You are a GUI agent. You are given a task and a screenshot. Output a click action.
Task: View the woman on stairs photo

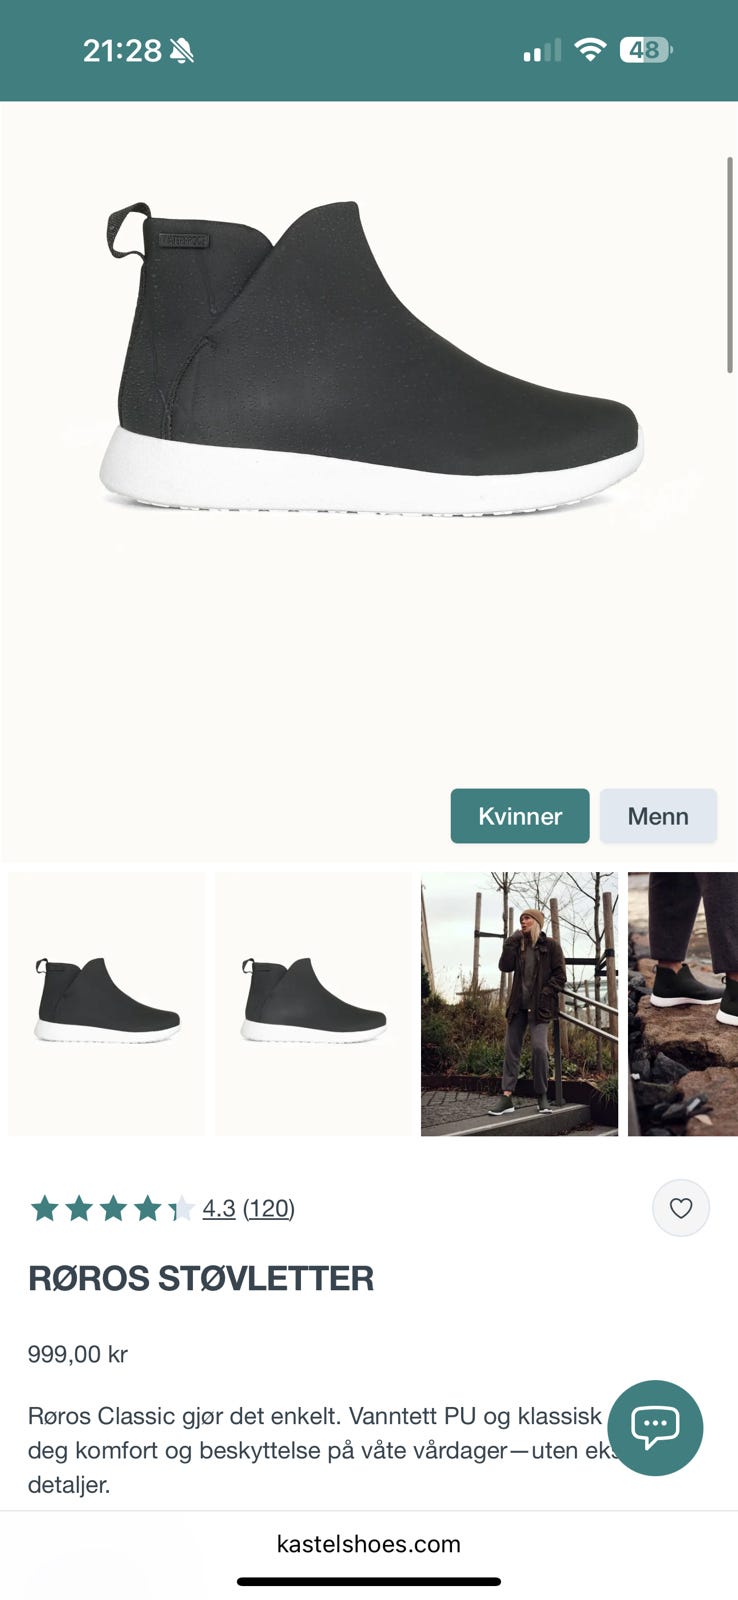coord(519,1004)
